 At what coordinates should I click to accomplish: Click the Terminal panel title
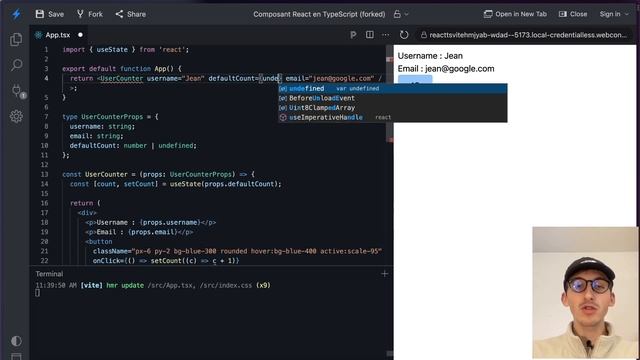(x=49, y=274)
